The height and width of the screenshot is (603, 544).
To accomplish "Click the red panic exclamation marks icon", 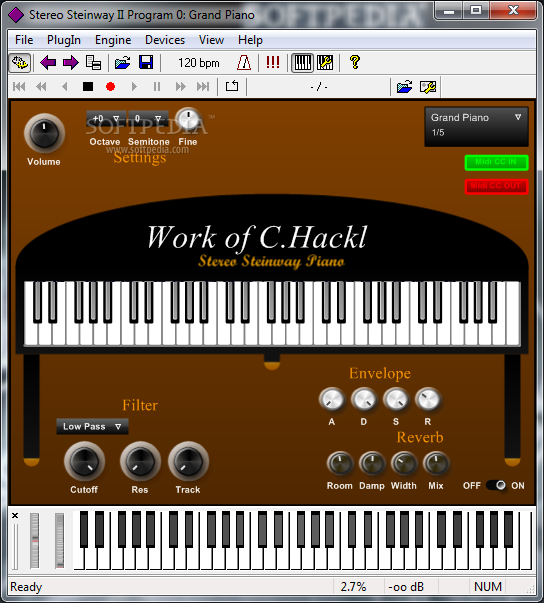I will pos(273,63).
